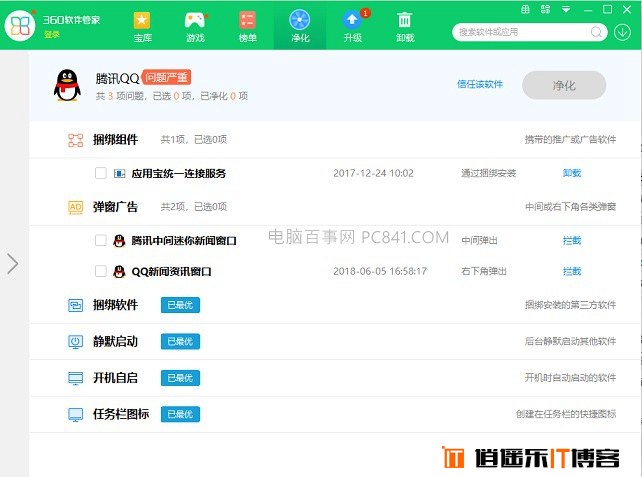
Task: Click the 问题严重 warning badge
Action: pyautogui.click(x=166, y=77)
